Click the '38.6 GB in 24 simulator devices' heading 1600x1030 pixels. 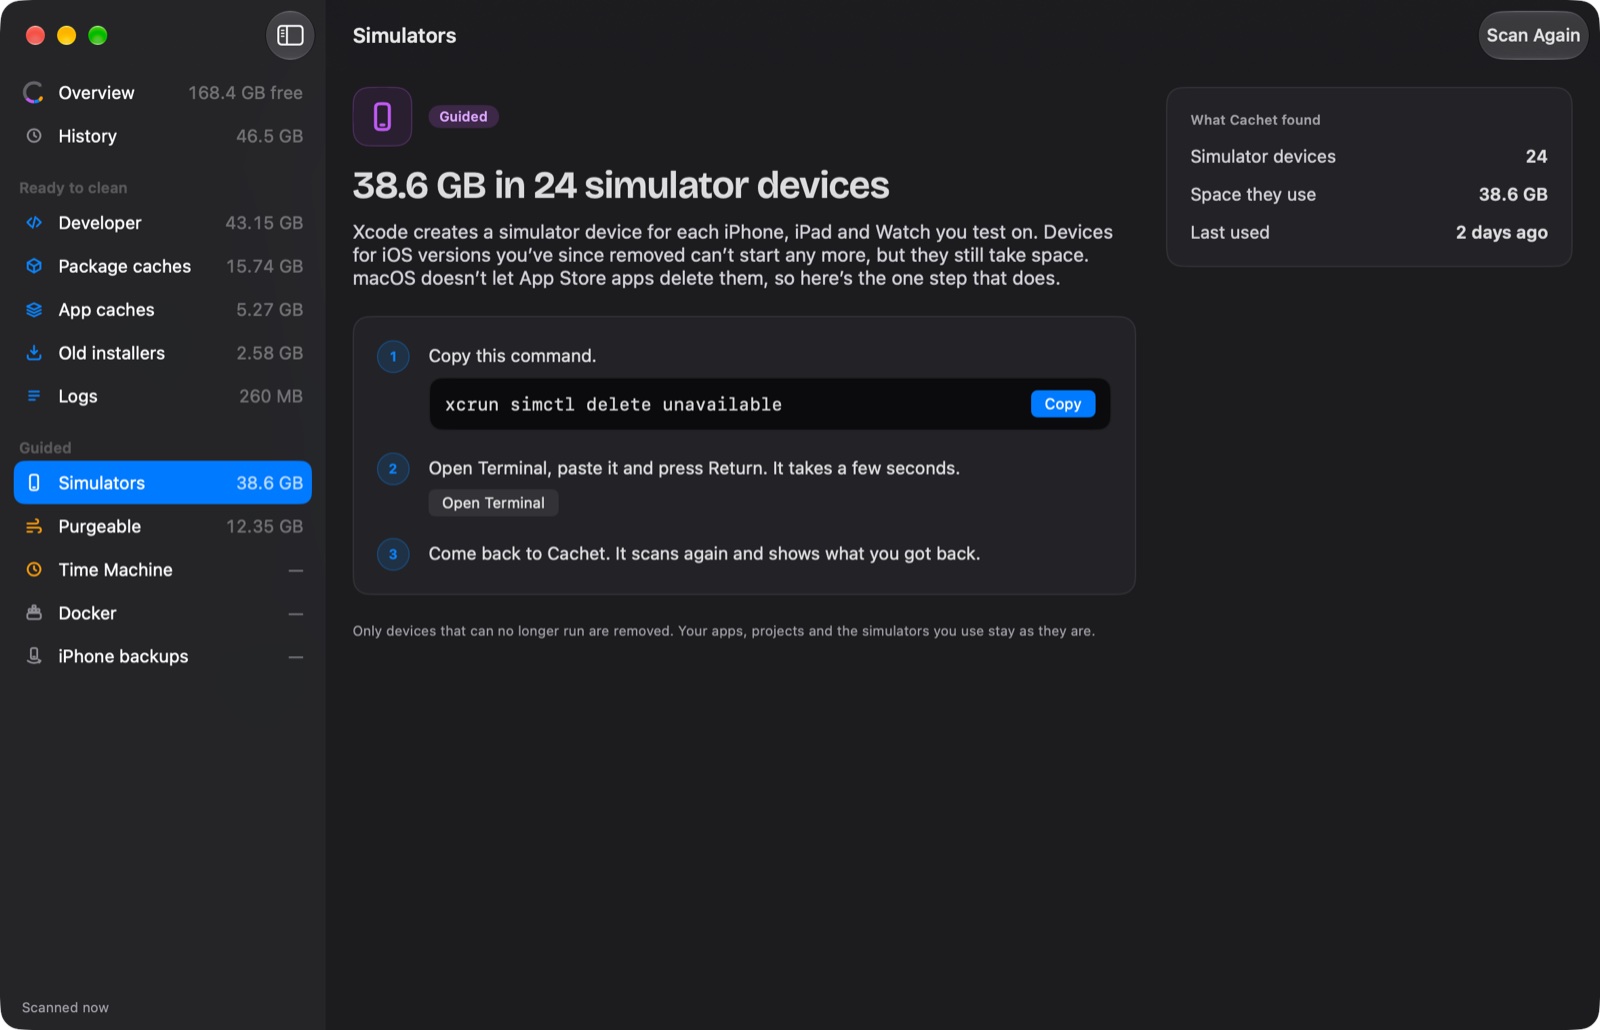pos(620,186)
